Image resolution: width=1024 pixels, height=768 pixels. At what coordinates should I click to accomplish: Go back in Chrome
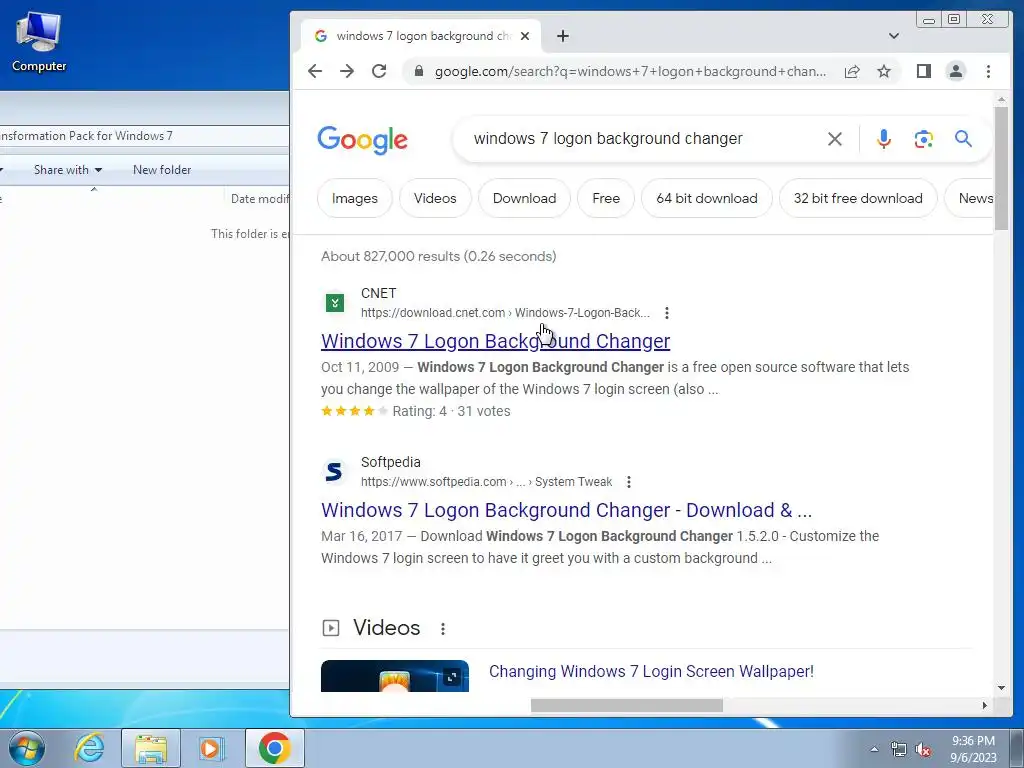[x=315, y=71]
